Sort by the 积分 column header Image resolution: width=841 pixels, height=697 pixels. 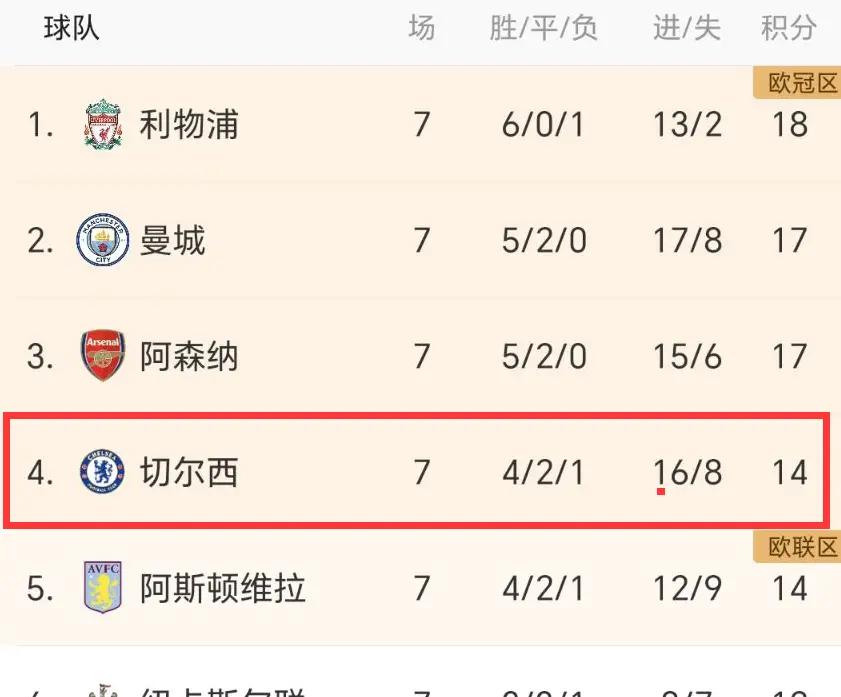788,28
